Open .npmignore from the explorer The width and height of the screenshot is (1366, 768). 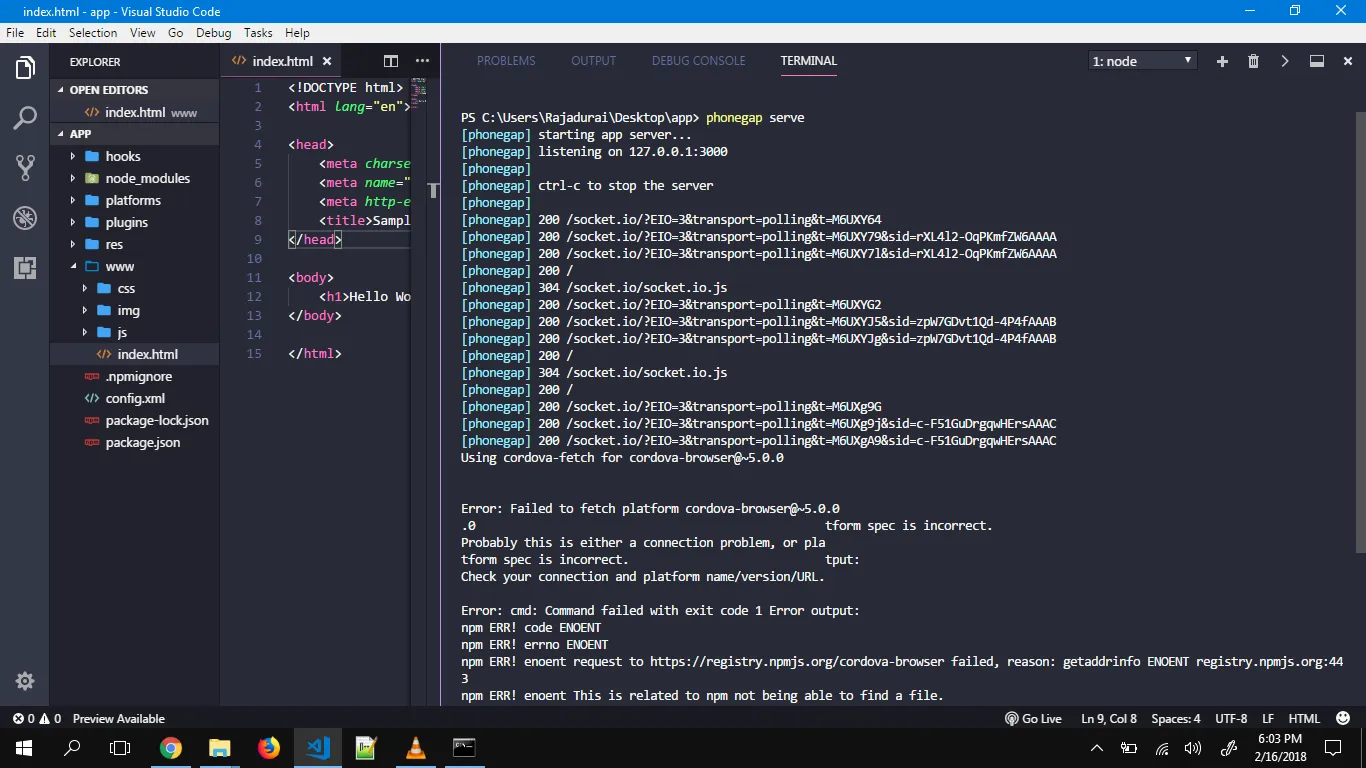(135, 376)
